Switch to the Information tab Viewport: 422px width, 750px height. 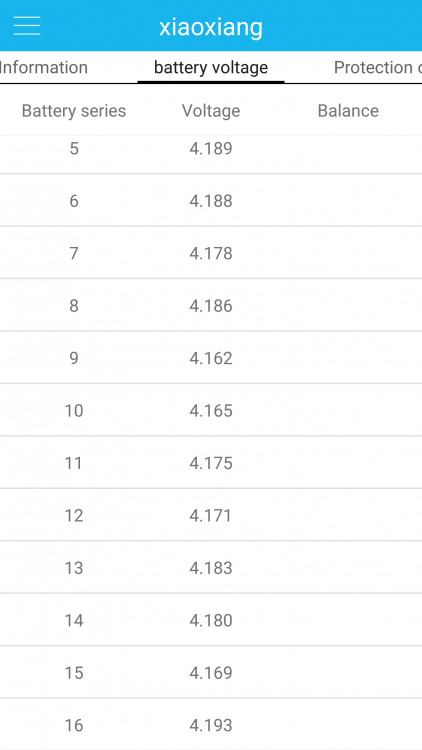tap(43, 67)
